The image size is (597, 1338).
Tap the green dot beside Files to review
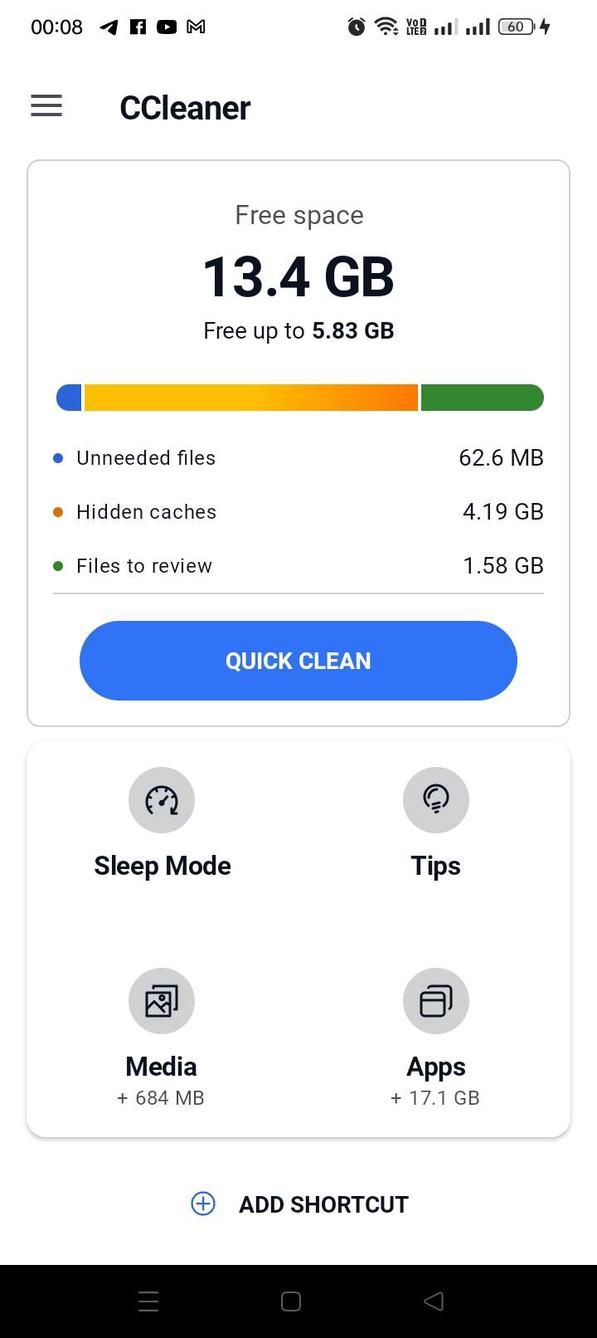57,566
